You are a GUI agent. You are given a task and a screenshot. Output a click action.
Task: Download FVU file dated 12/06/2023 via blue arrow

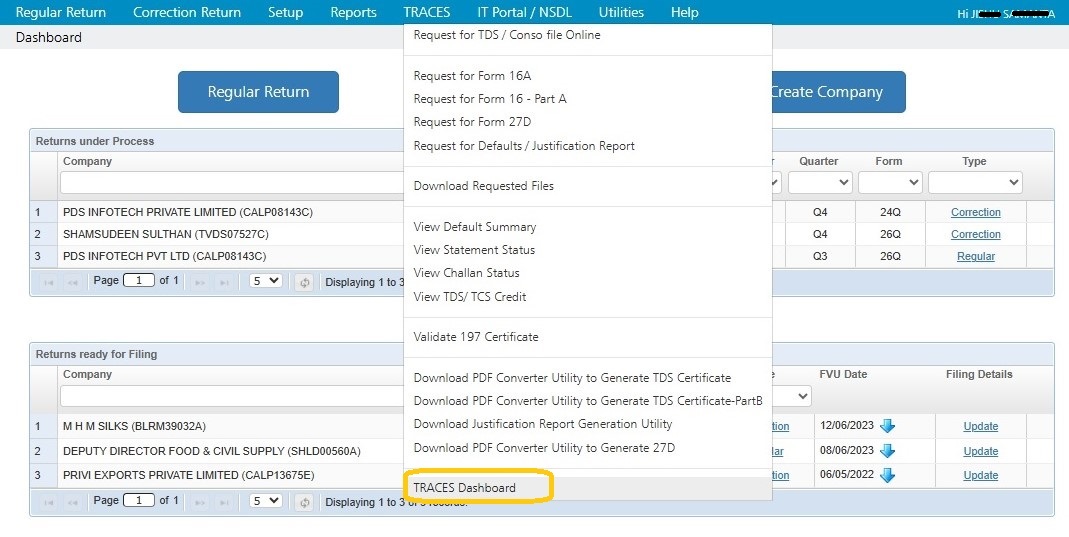pos(886,426)
